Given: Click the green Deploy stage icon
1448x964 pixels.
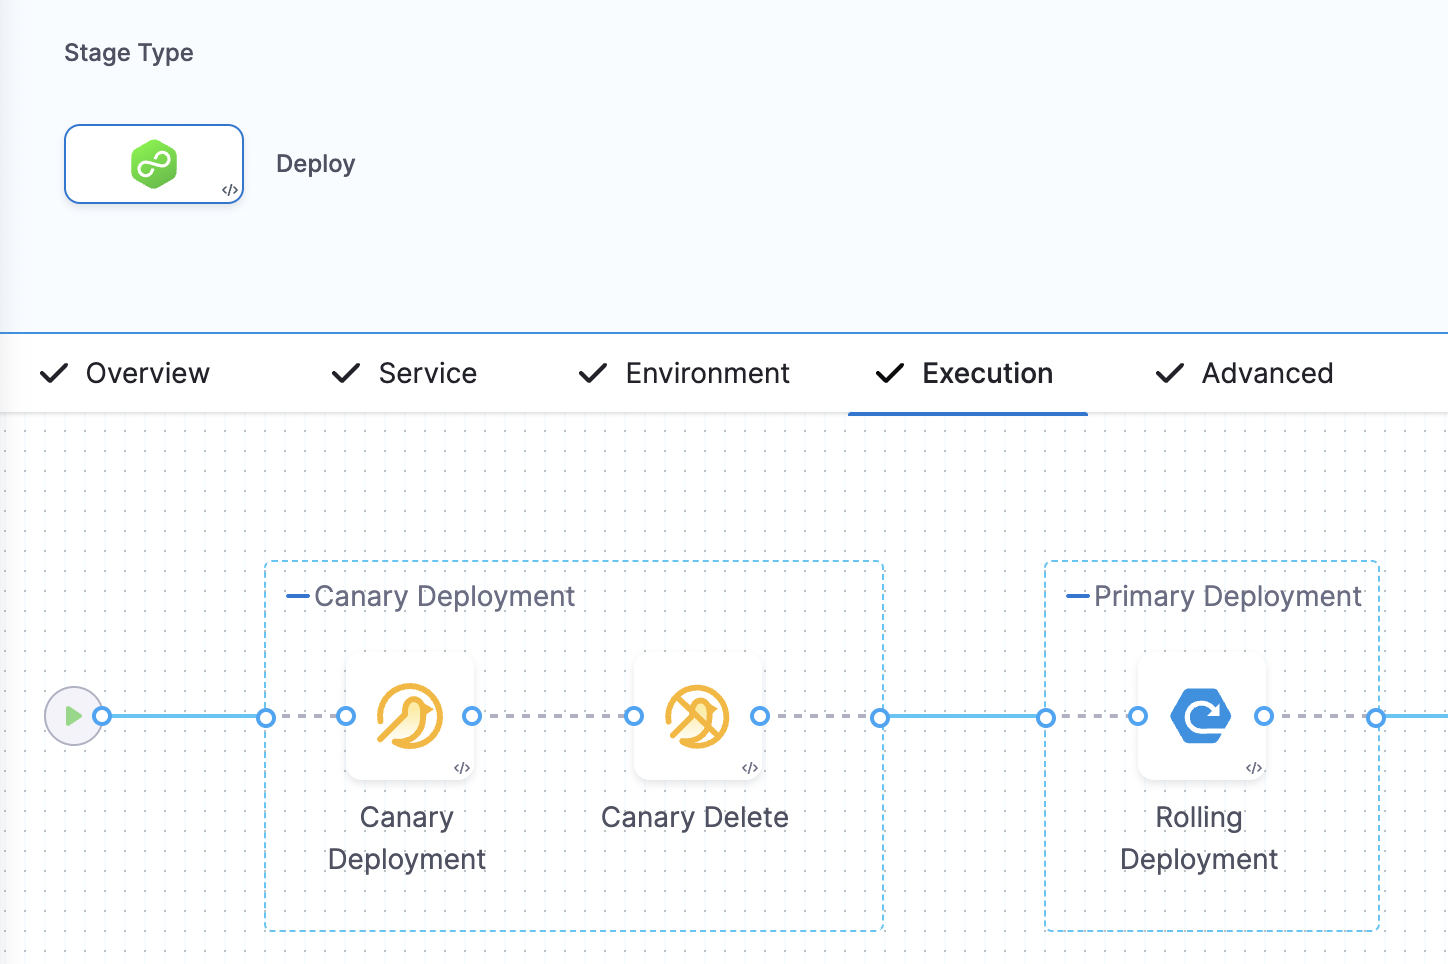Looking at the screenshot, I should [x=153, y=163].
